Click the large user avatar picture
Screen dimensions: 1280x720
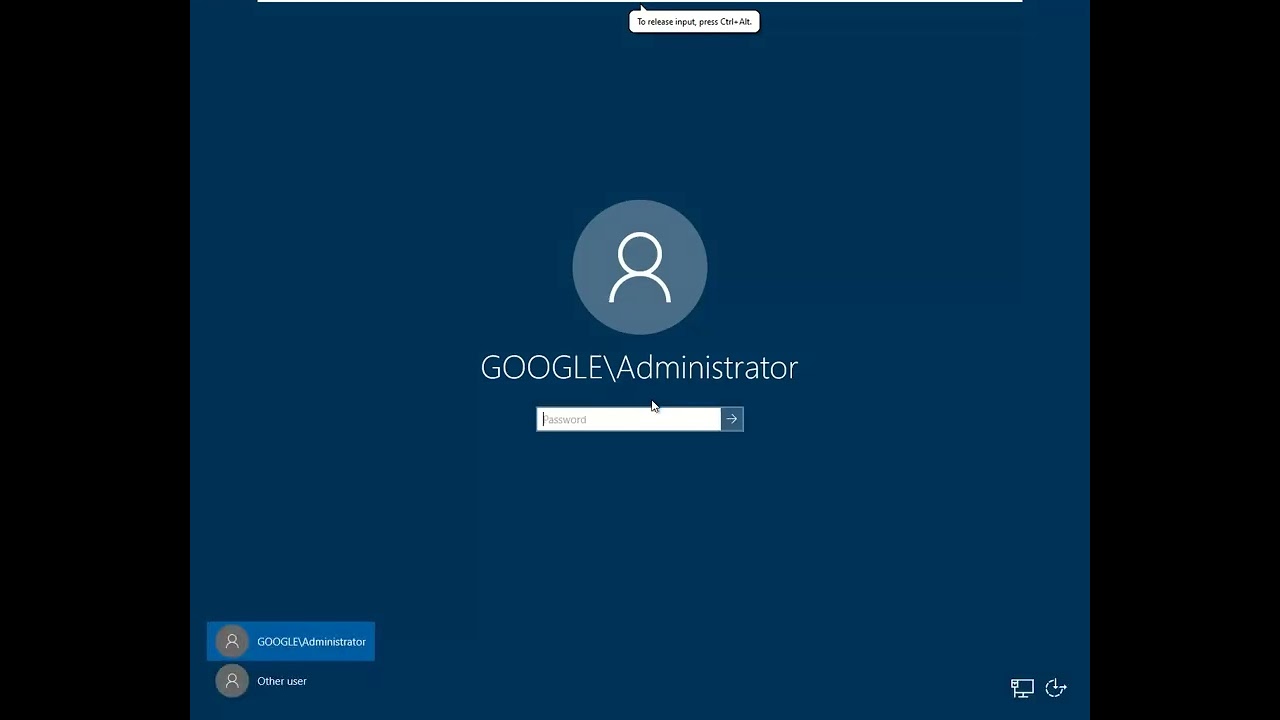(640, 267)
